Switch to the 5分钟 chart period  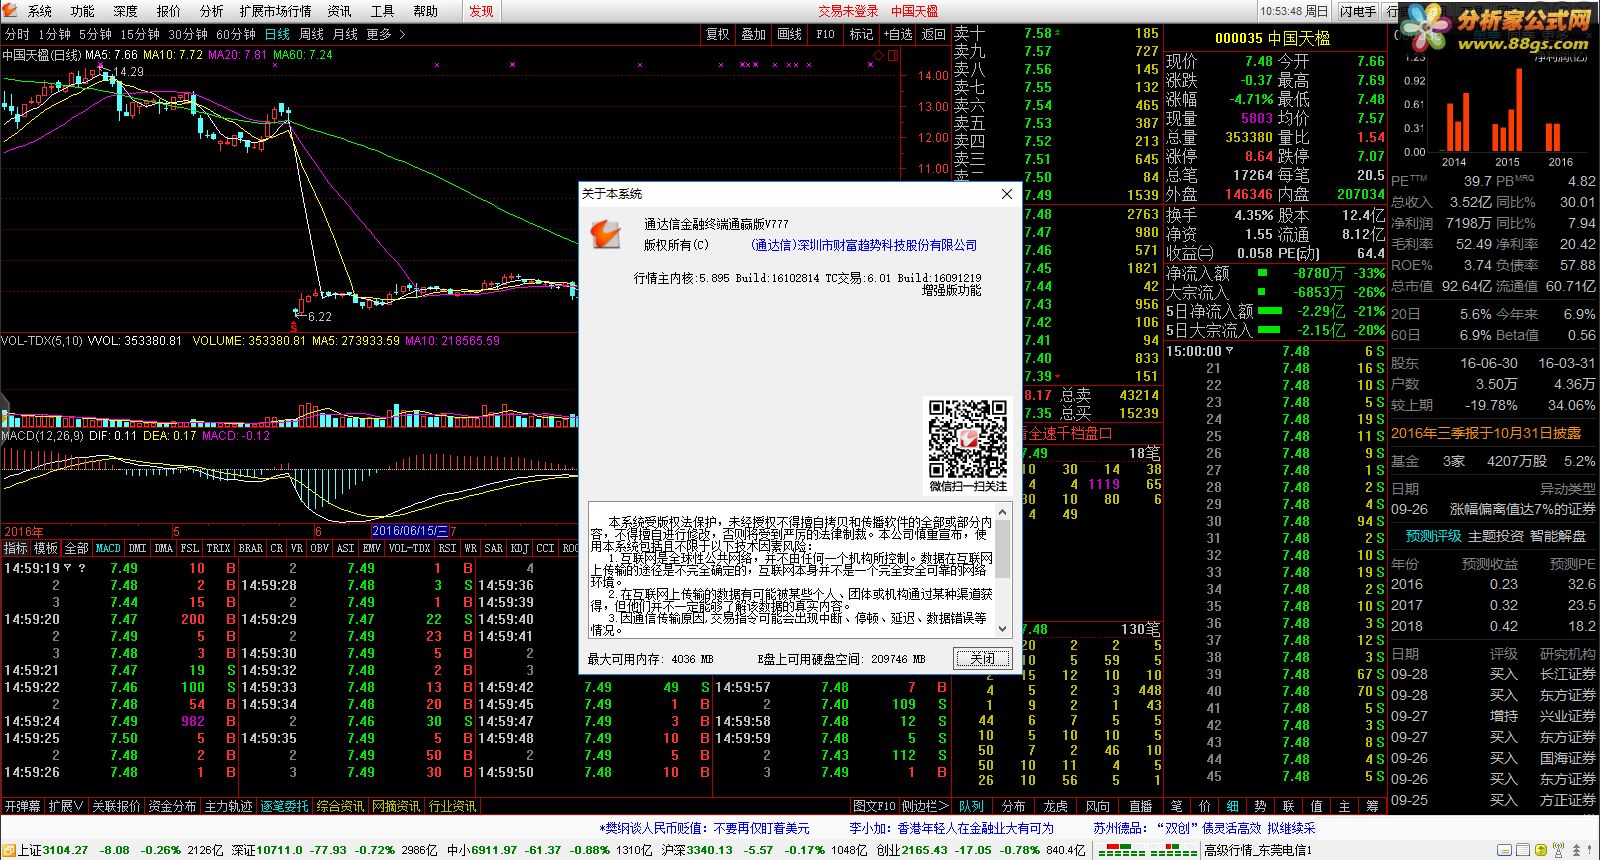(96, 34)
